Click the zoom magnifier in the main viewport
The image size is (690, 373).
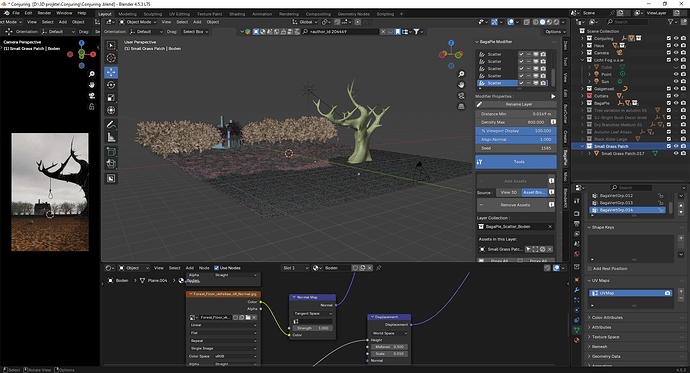(461, 74)
